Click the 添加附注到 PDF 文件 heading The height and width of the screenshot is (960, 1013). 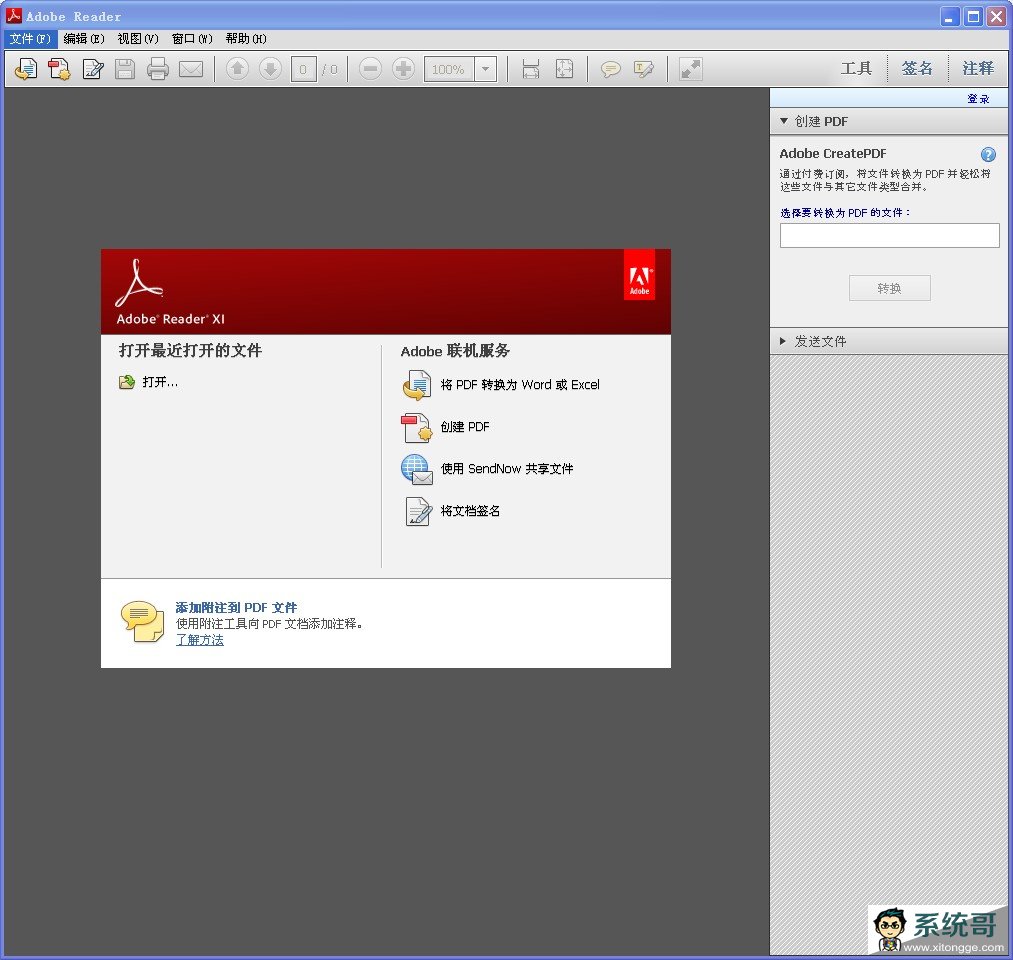[x=236, y=607]
